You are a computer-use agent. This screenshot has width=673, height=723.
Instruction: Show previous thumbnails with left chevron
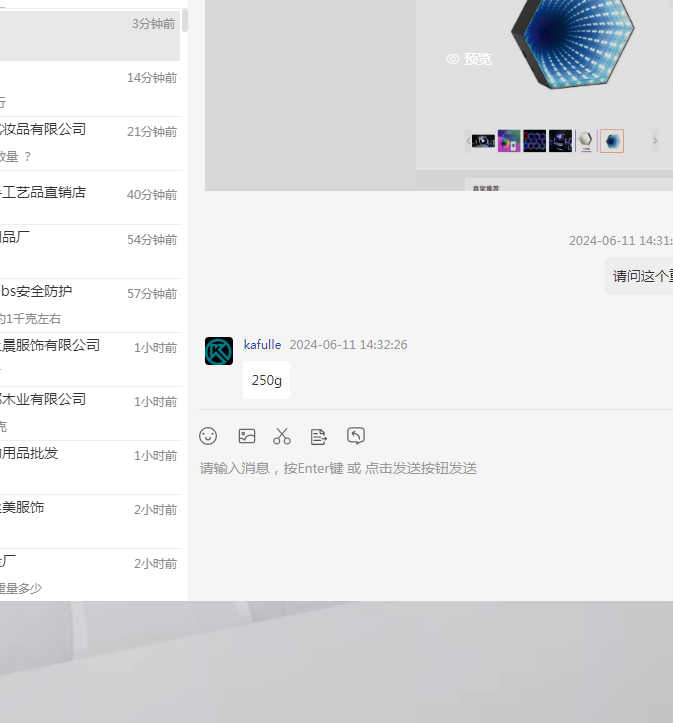(x=468, y=141)
